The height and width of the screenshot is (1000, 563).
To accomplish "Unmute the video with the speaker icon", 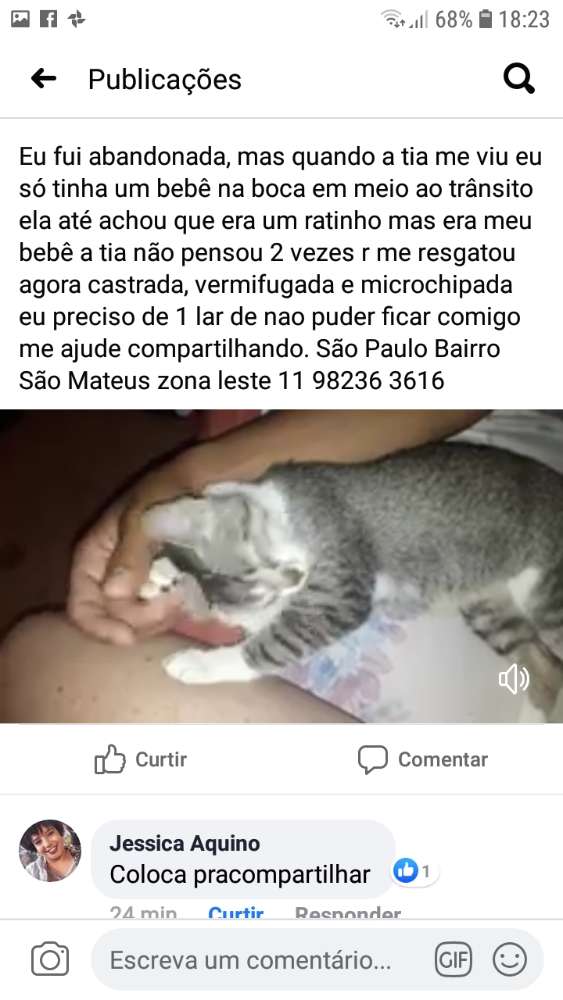I will (x=514, y=679).
